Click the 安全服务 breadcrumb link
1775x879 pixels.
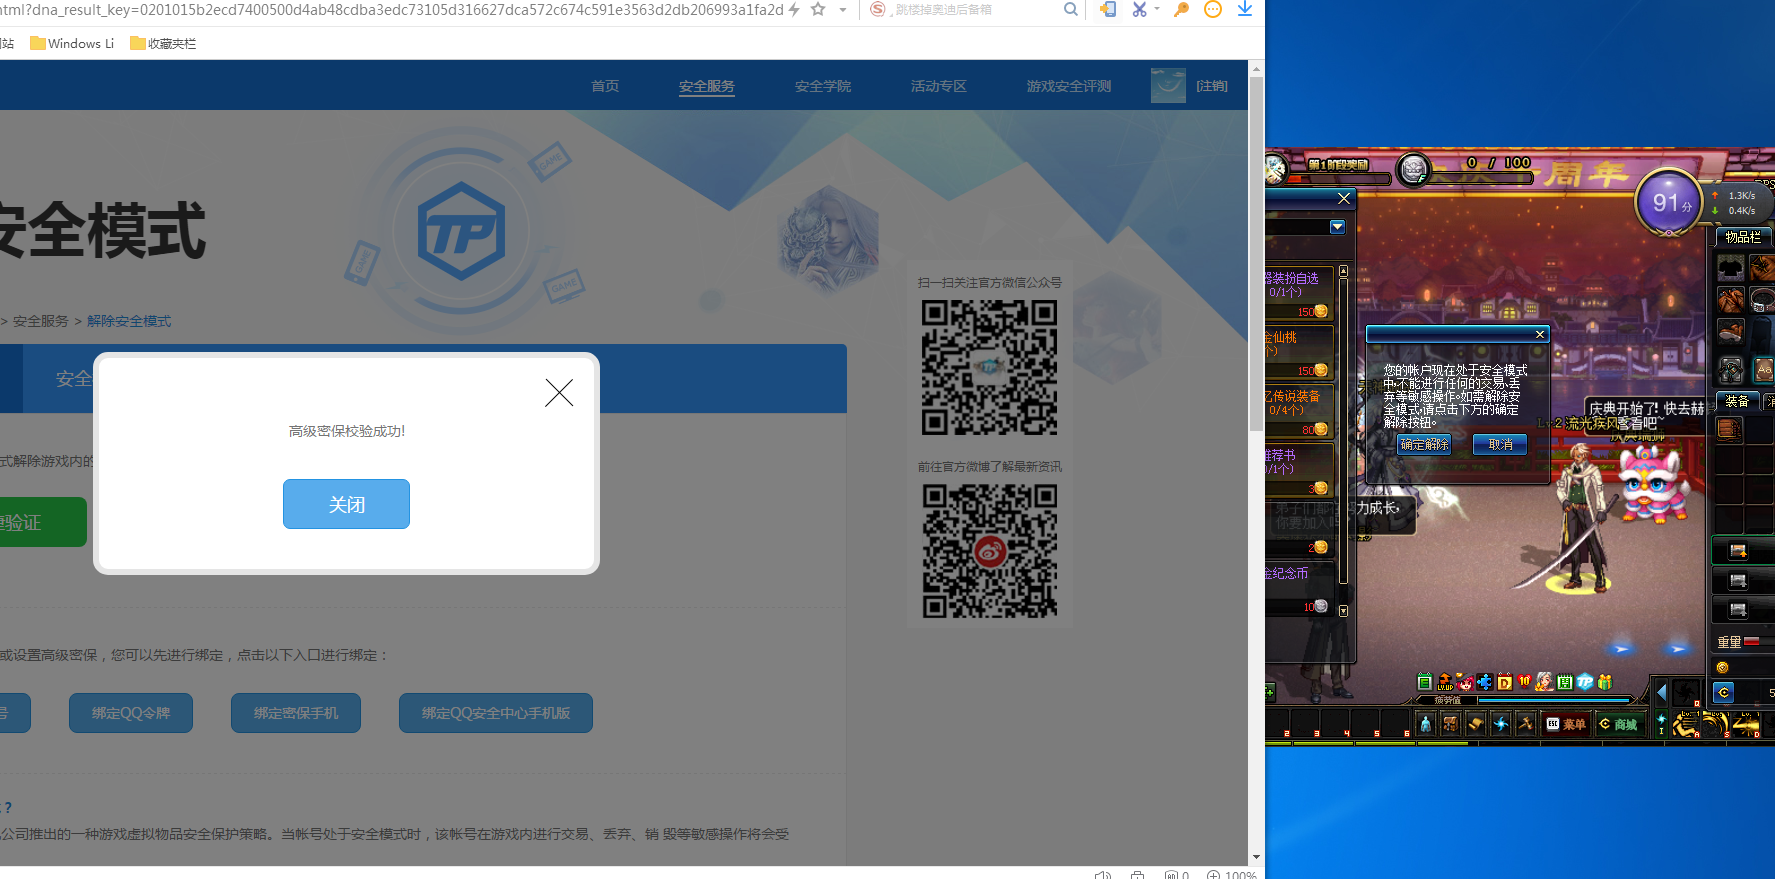click(x=41, y=321)
